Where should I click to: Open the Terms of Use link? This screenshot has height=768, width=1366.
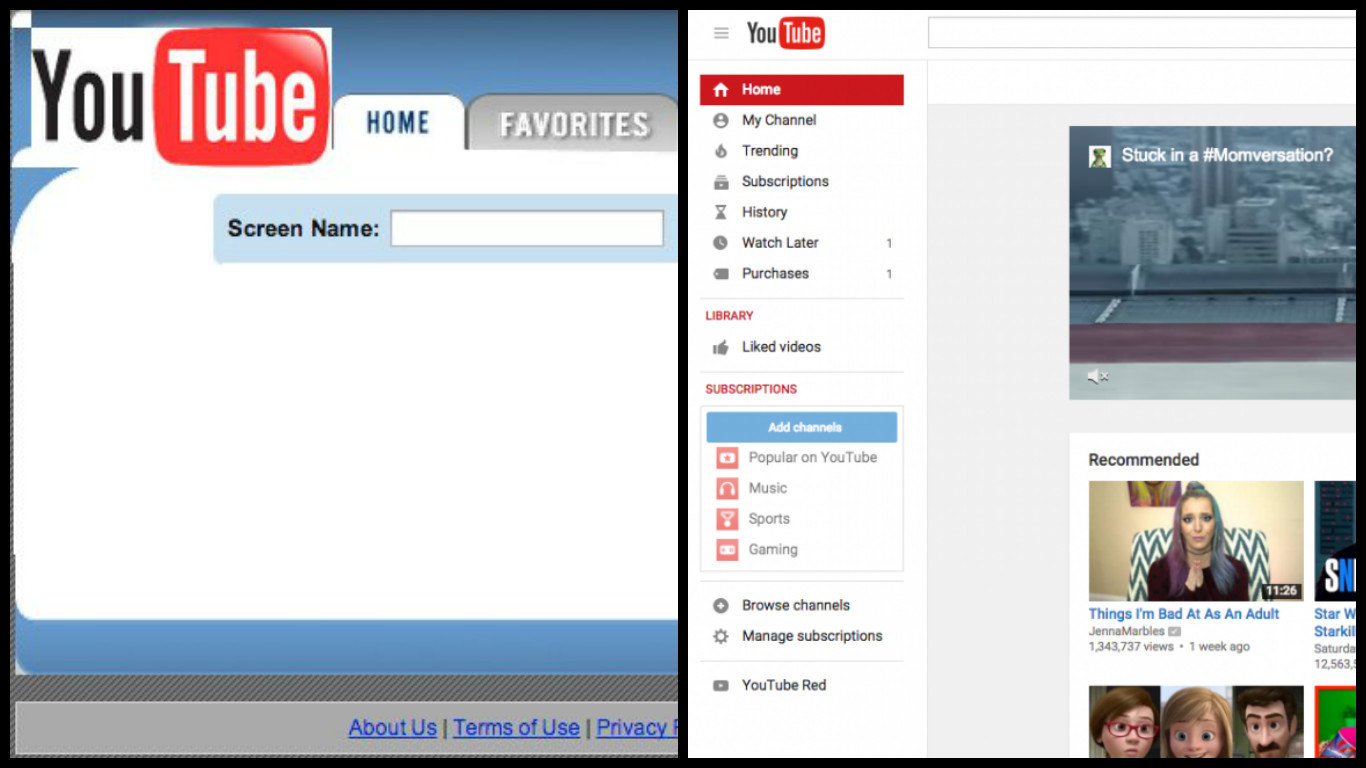pos(516,728)
